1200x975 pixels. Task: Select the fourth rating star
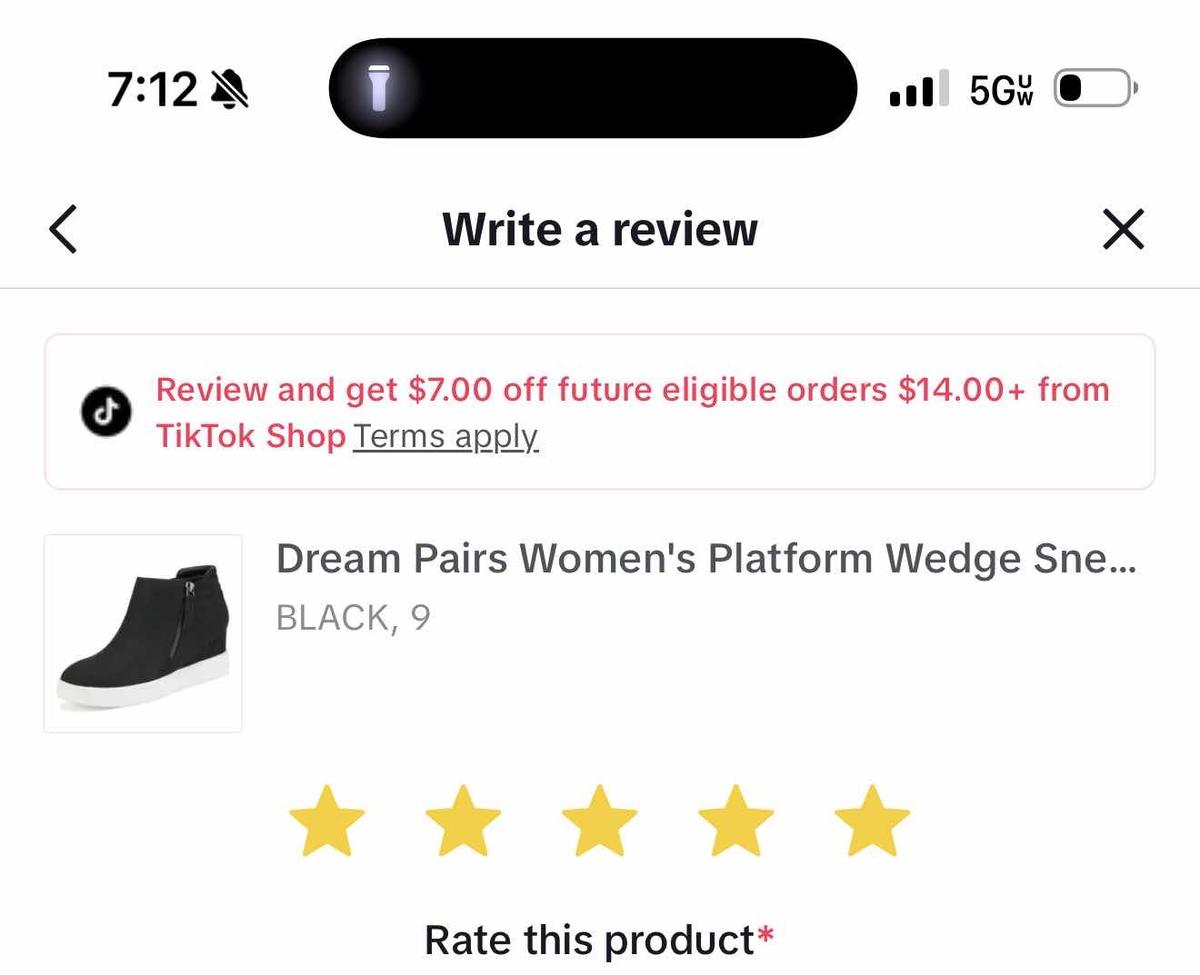736,820
